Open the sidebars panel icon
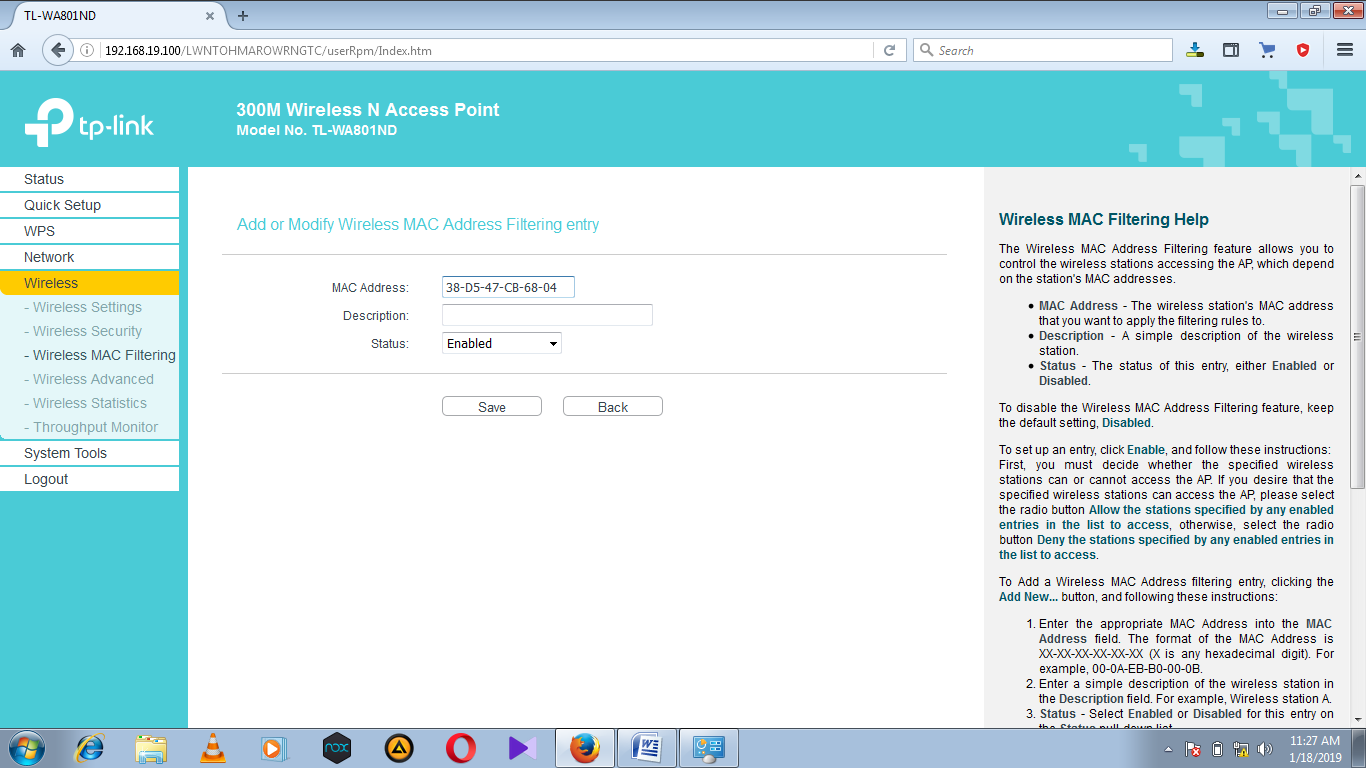This screenshot has width=1366, height=768. tap(1231, 49)
